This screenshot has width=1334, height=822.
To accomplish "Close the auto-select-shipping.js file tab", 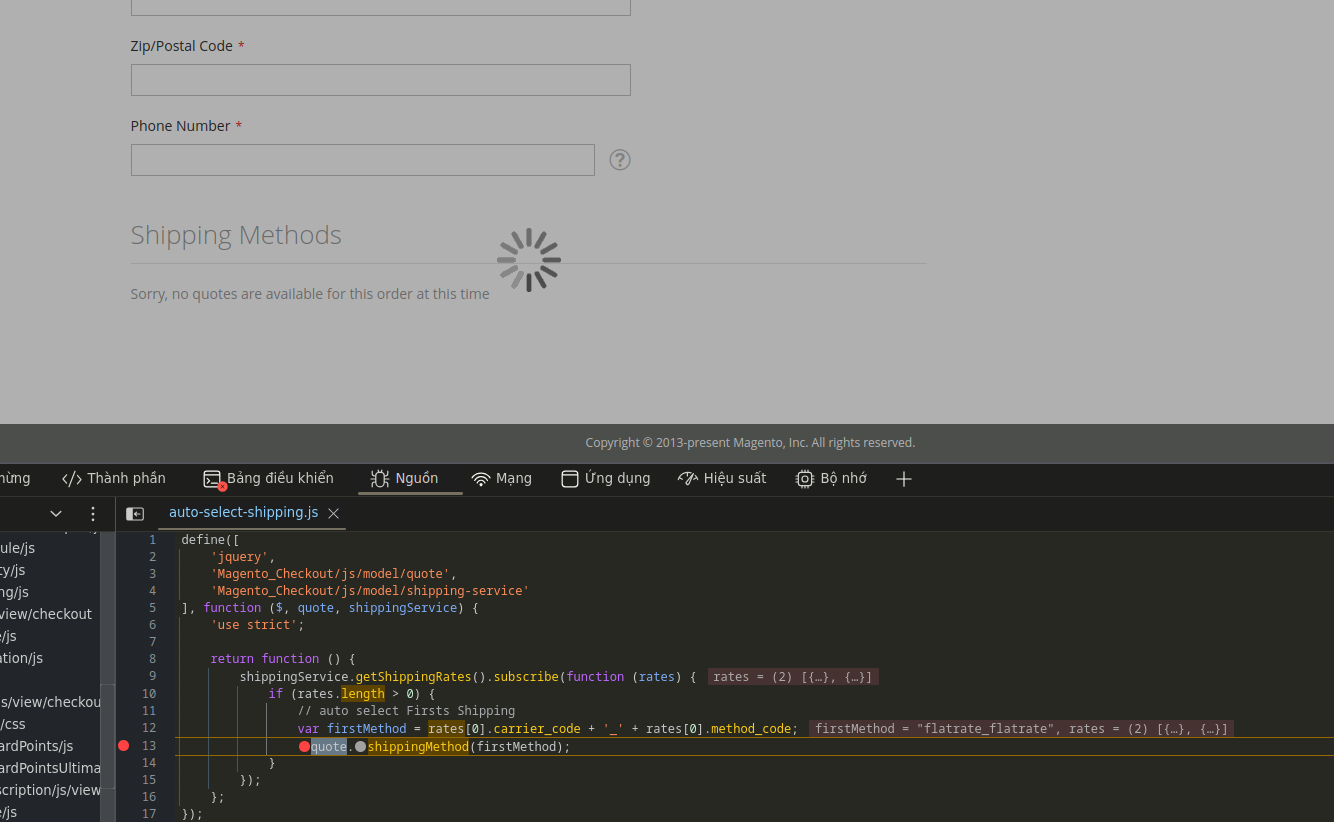I will point(334,513).
